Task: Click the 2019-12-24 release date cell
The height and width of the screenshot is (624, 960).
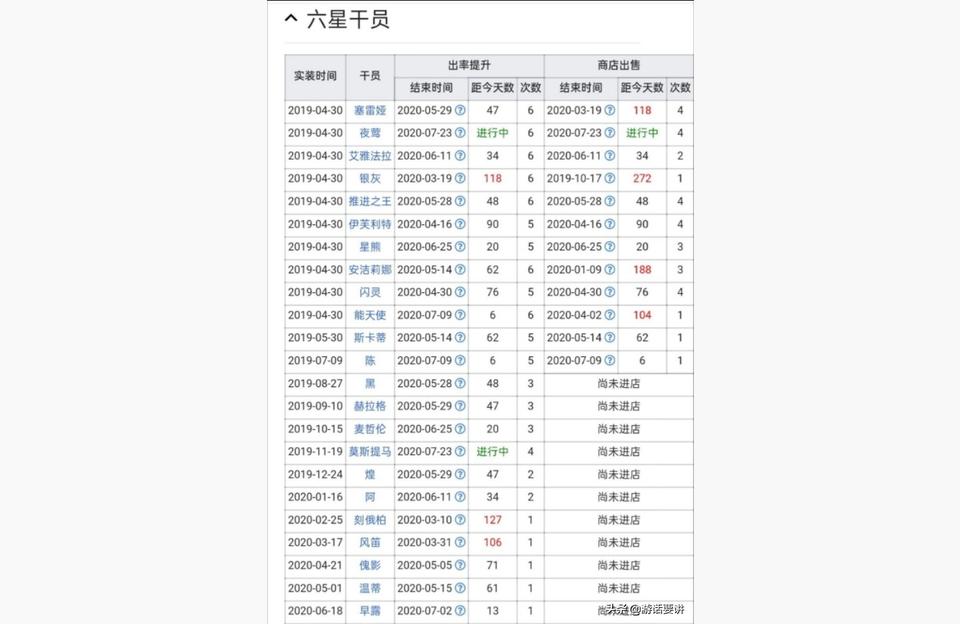Action: click(315, 474)
